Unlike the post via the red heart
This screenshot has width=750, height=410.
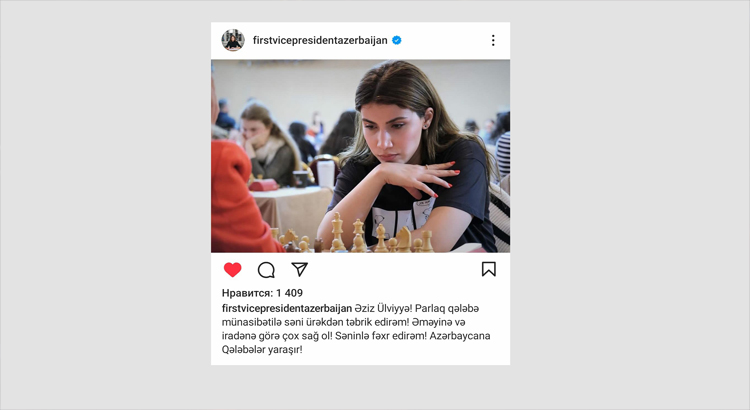(x=232, y=270)
